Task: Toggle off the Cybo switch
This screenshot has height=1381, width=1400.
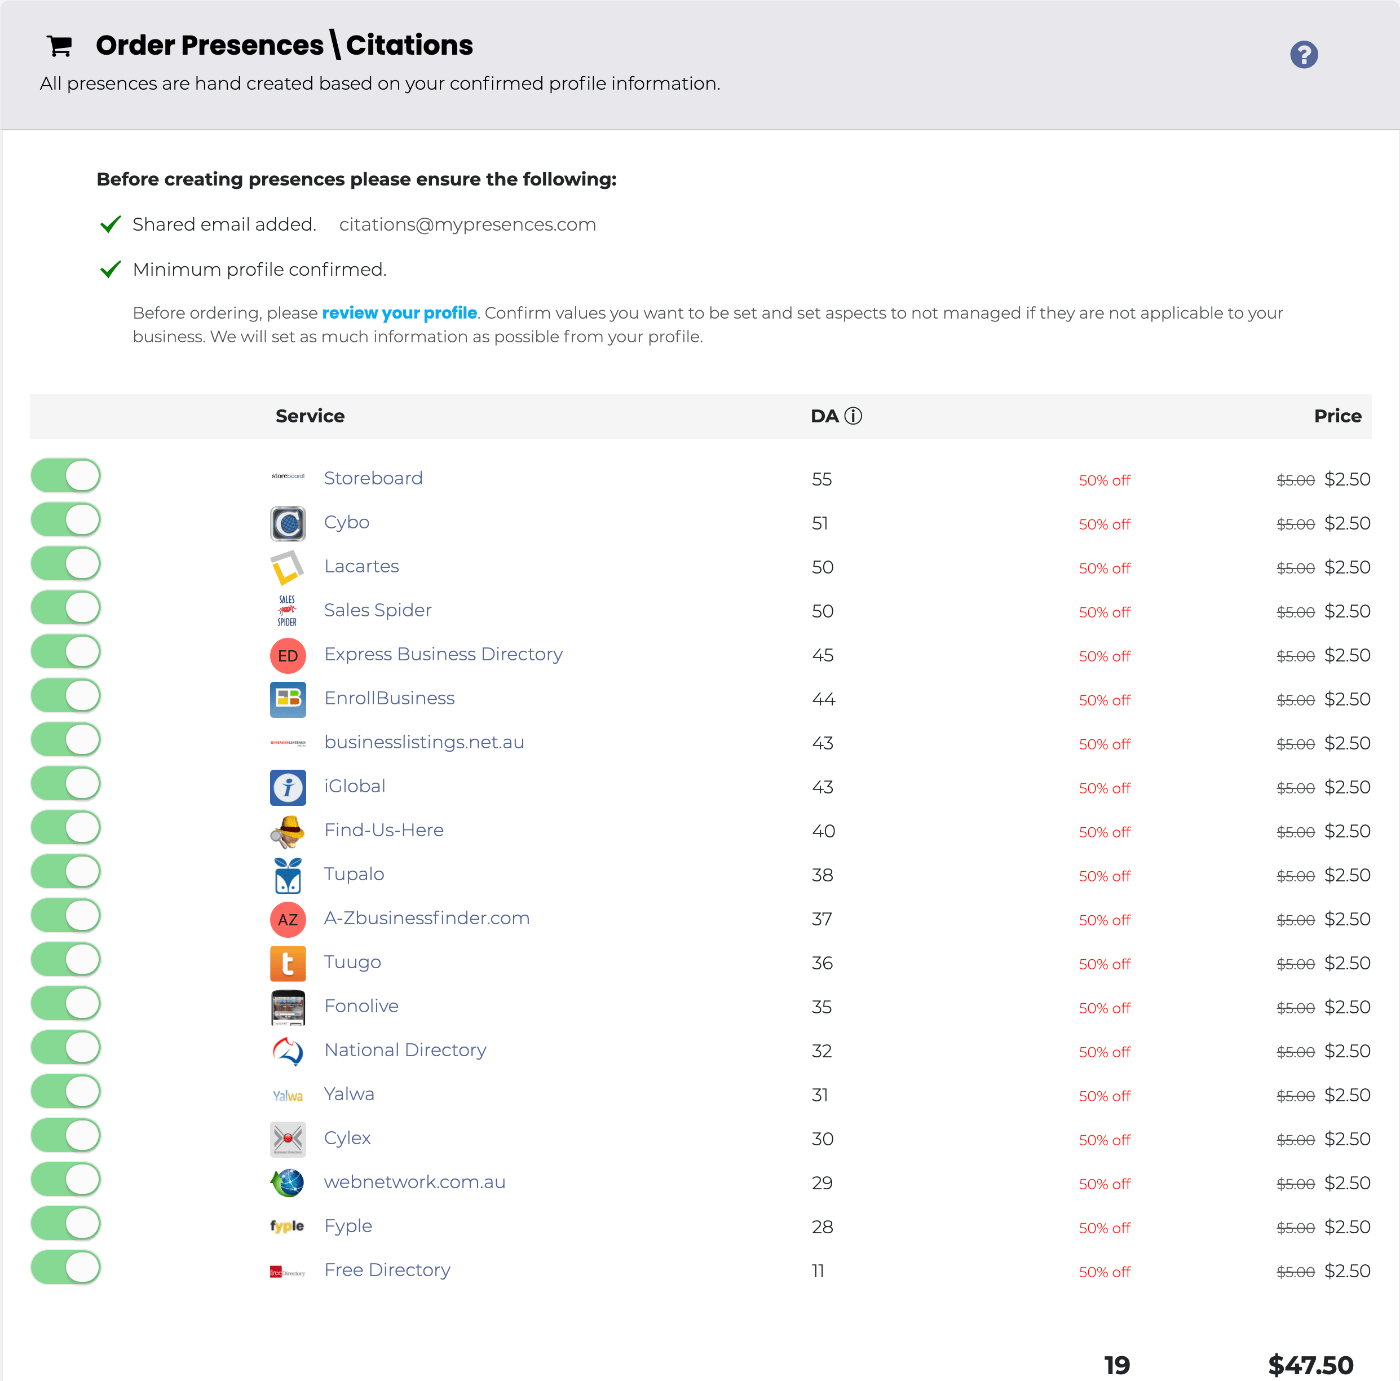Action: click(x=66, y=520)
